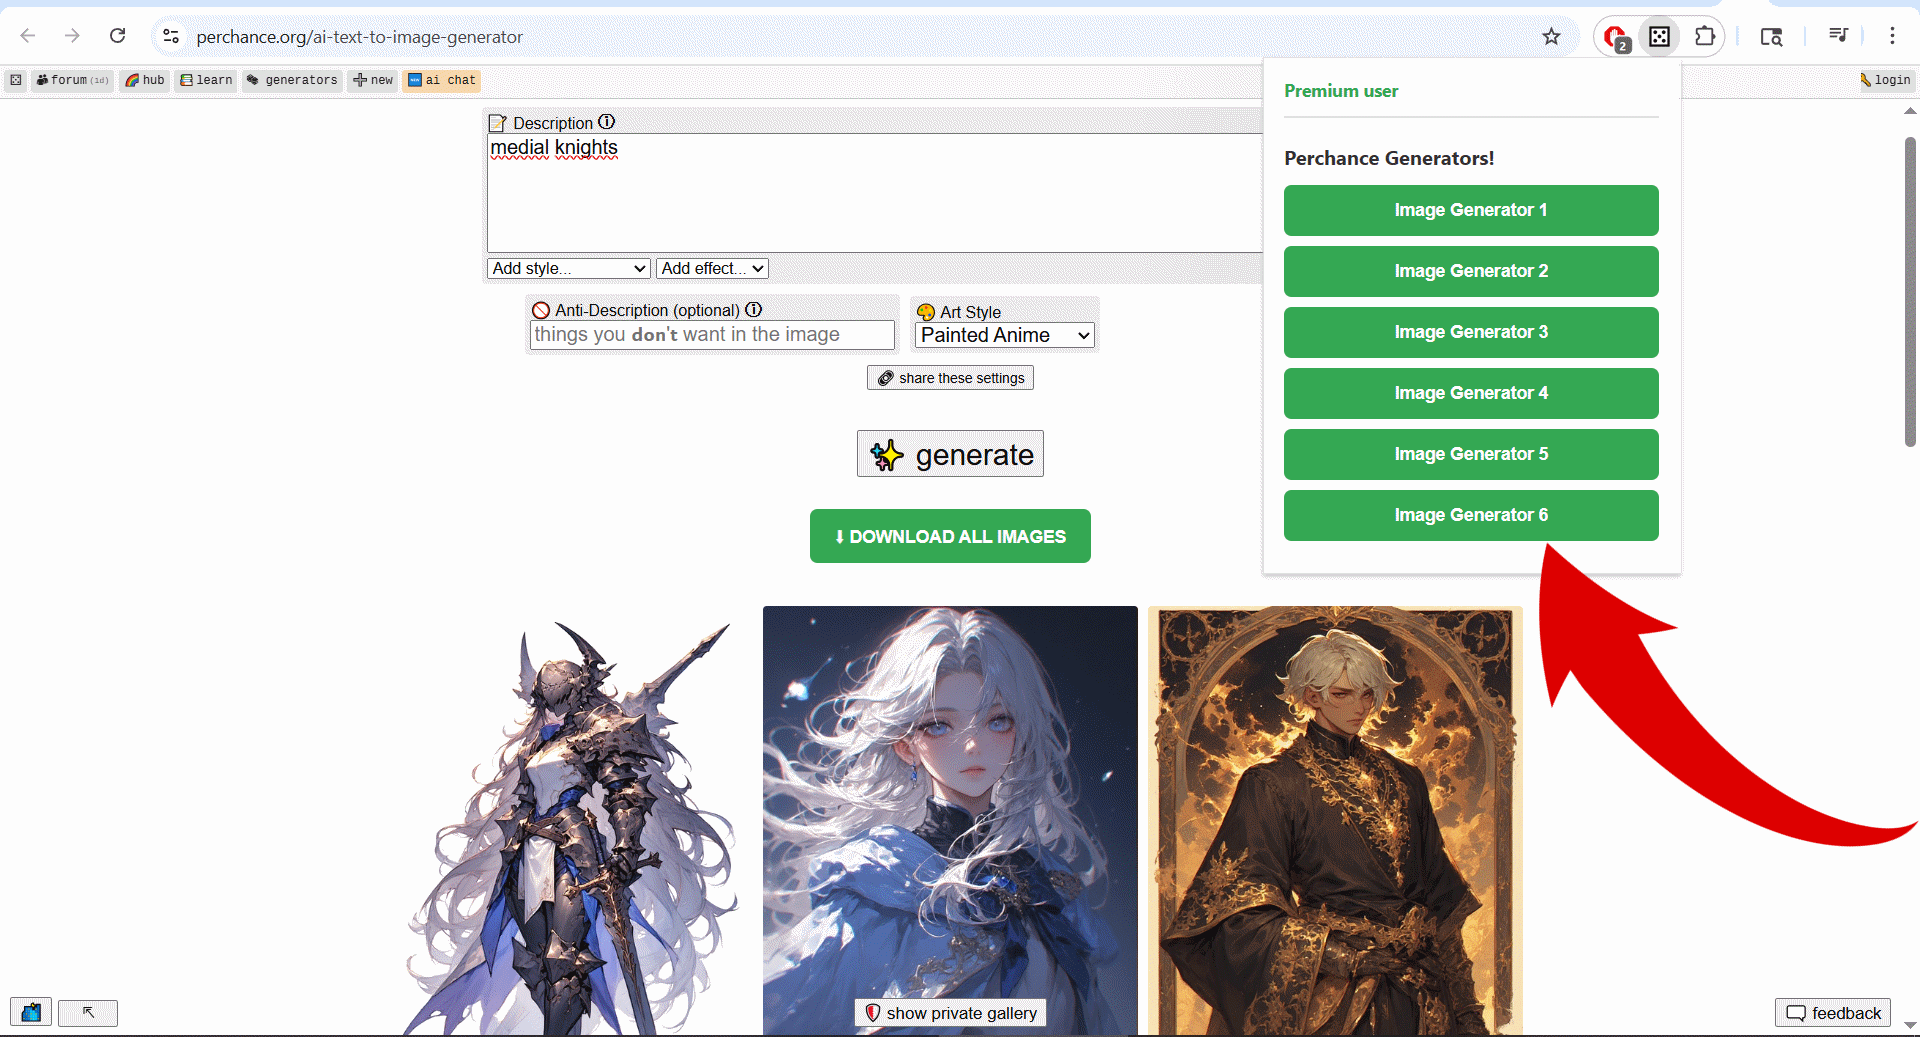The width and height of the screenshot is (1920, 1037).
Task: Open the Extensions puzzle piece menu
Action: pyautogui.click(x=1705, y=37)
